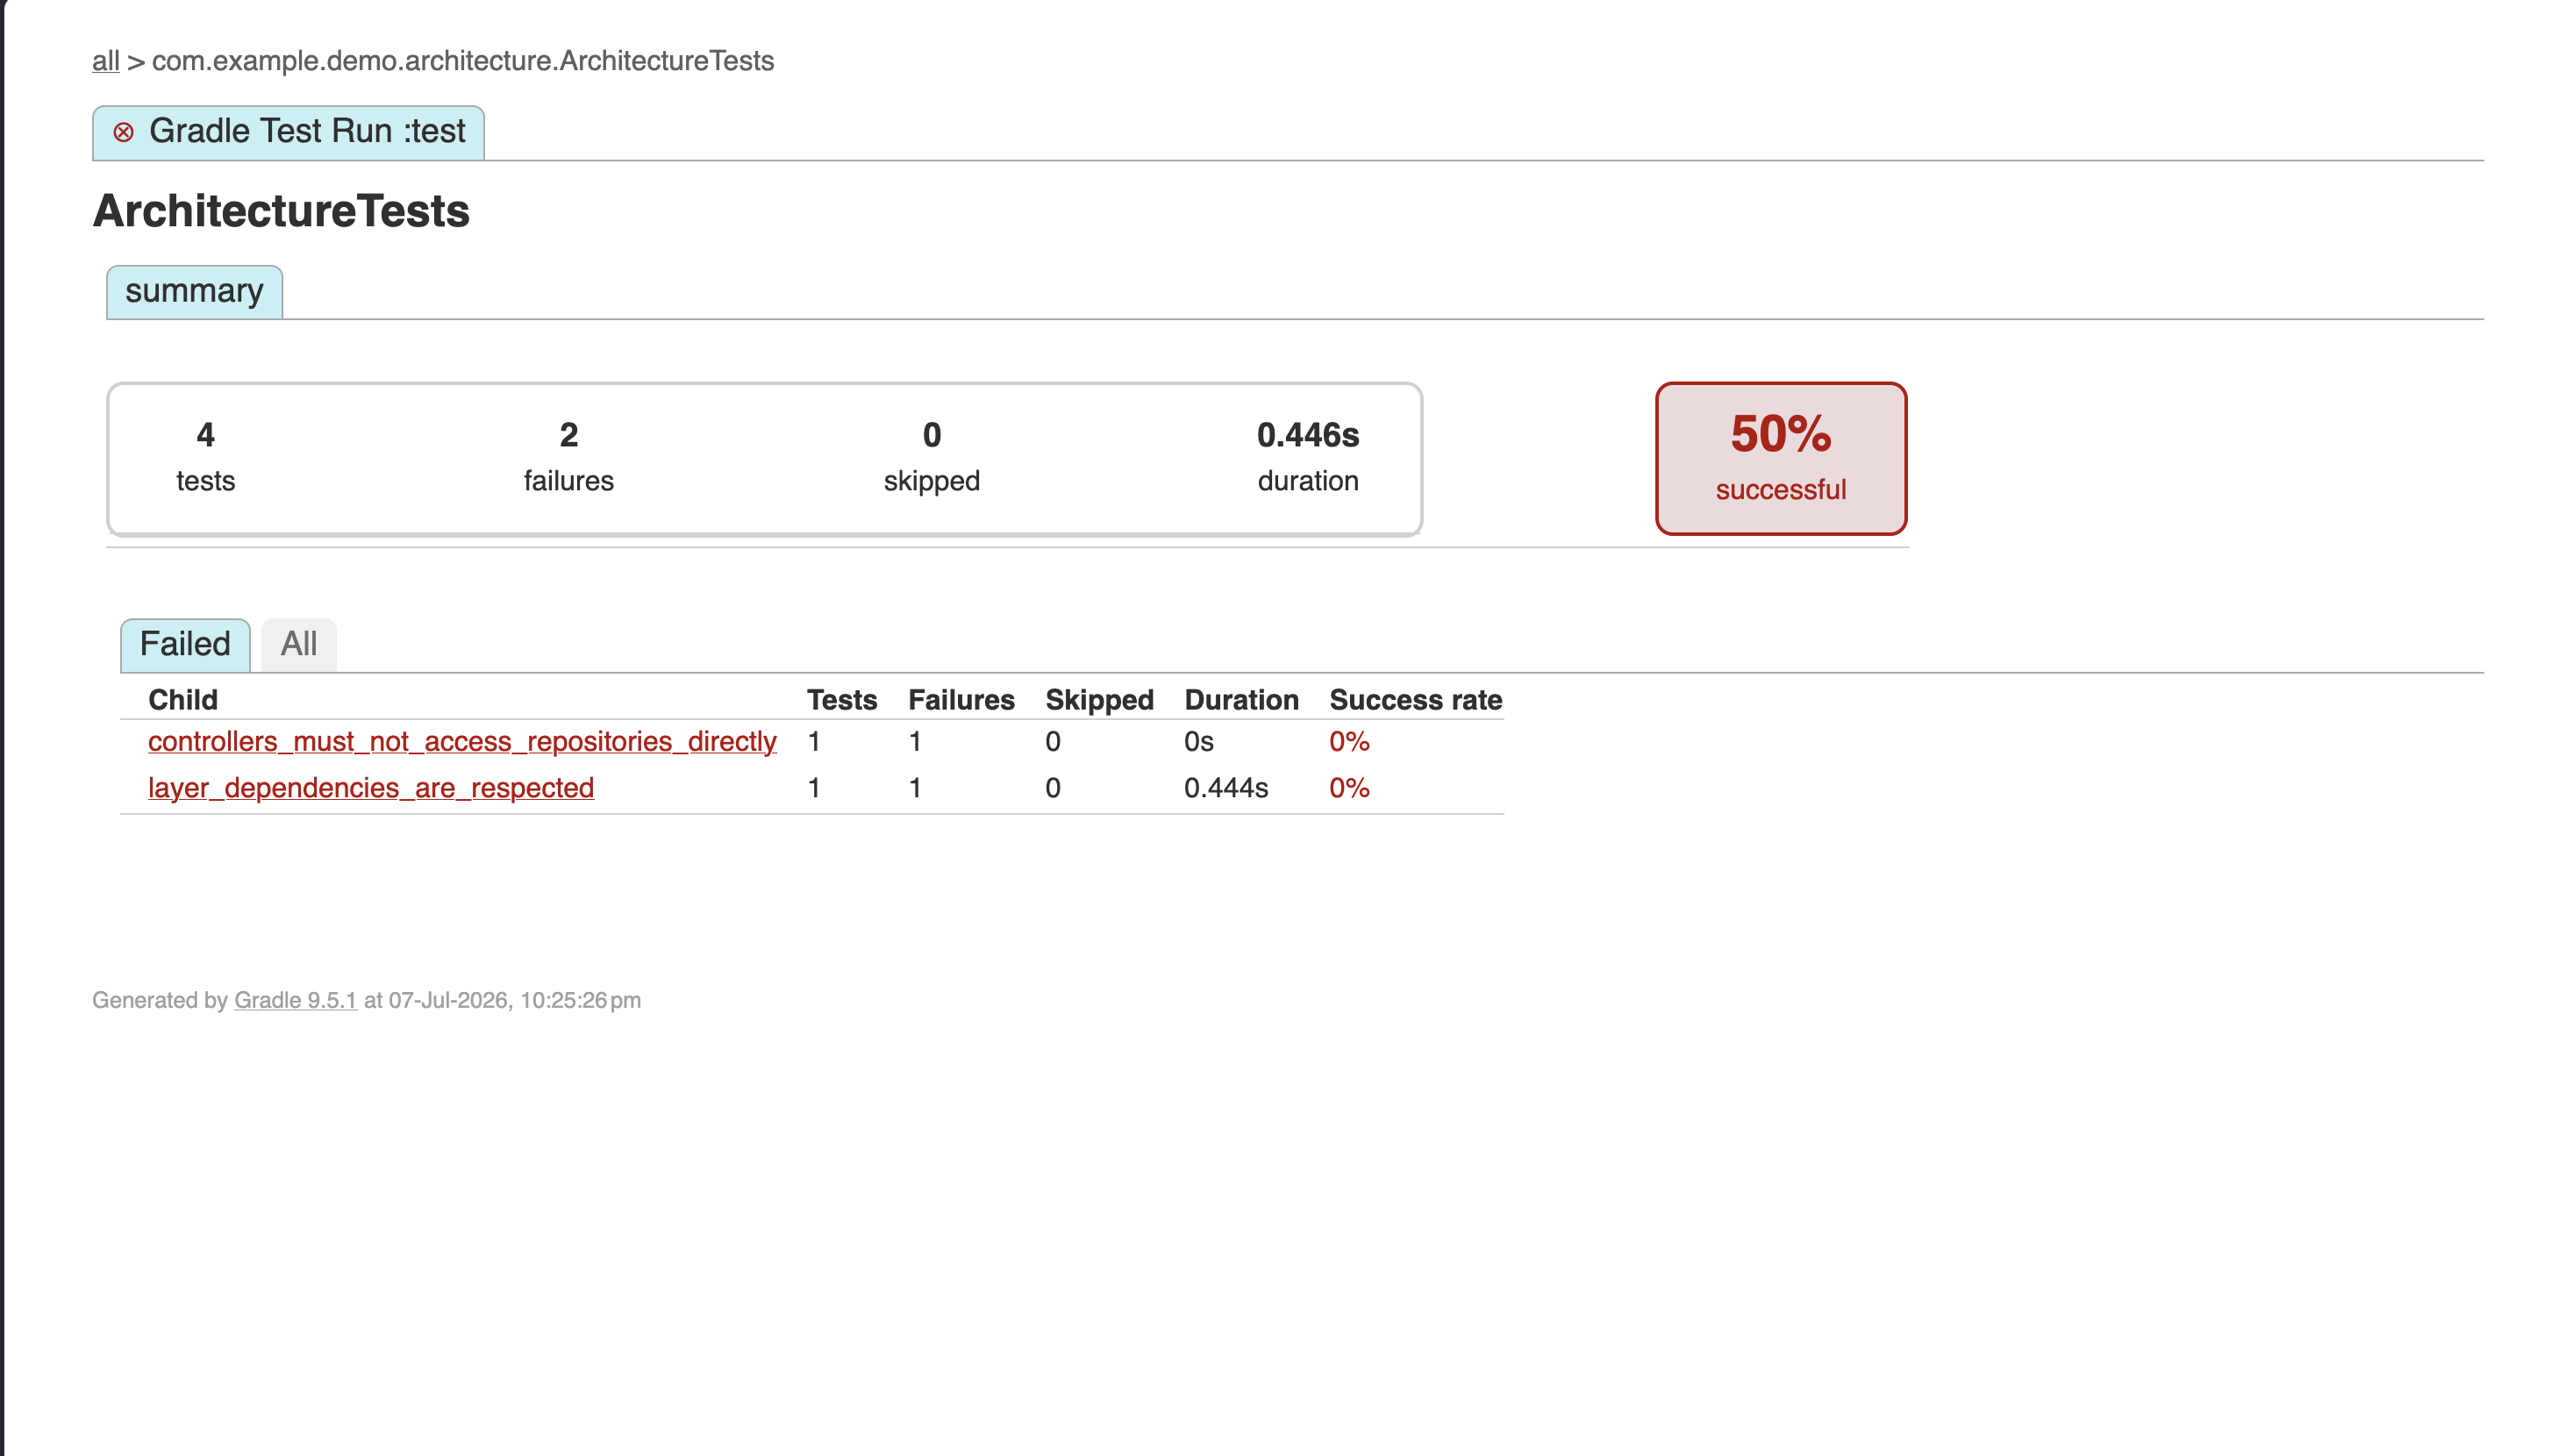The height and width of the screenshot is (1456, 2572).
Task: Select the Gradle Test Run :test tab
Action: [288, 132]
